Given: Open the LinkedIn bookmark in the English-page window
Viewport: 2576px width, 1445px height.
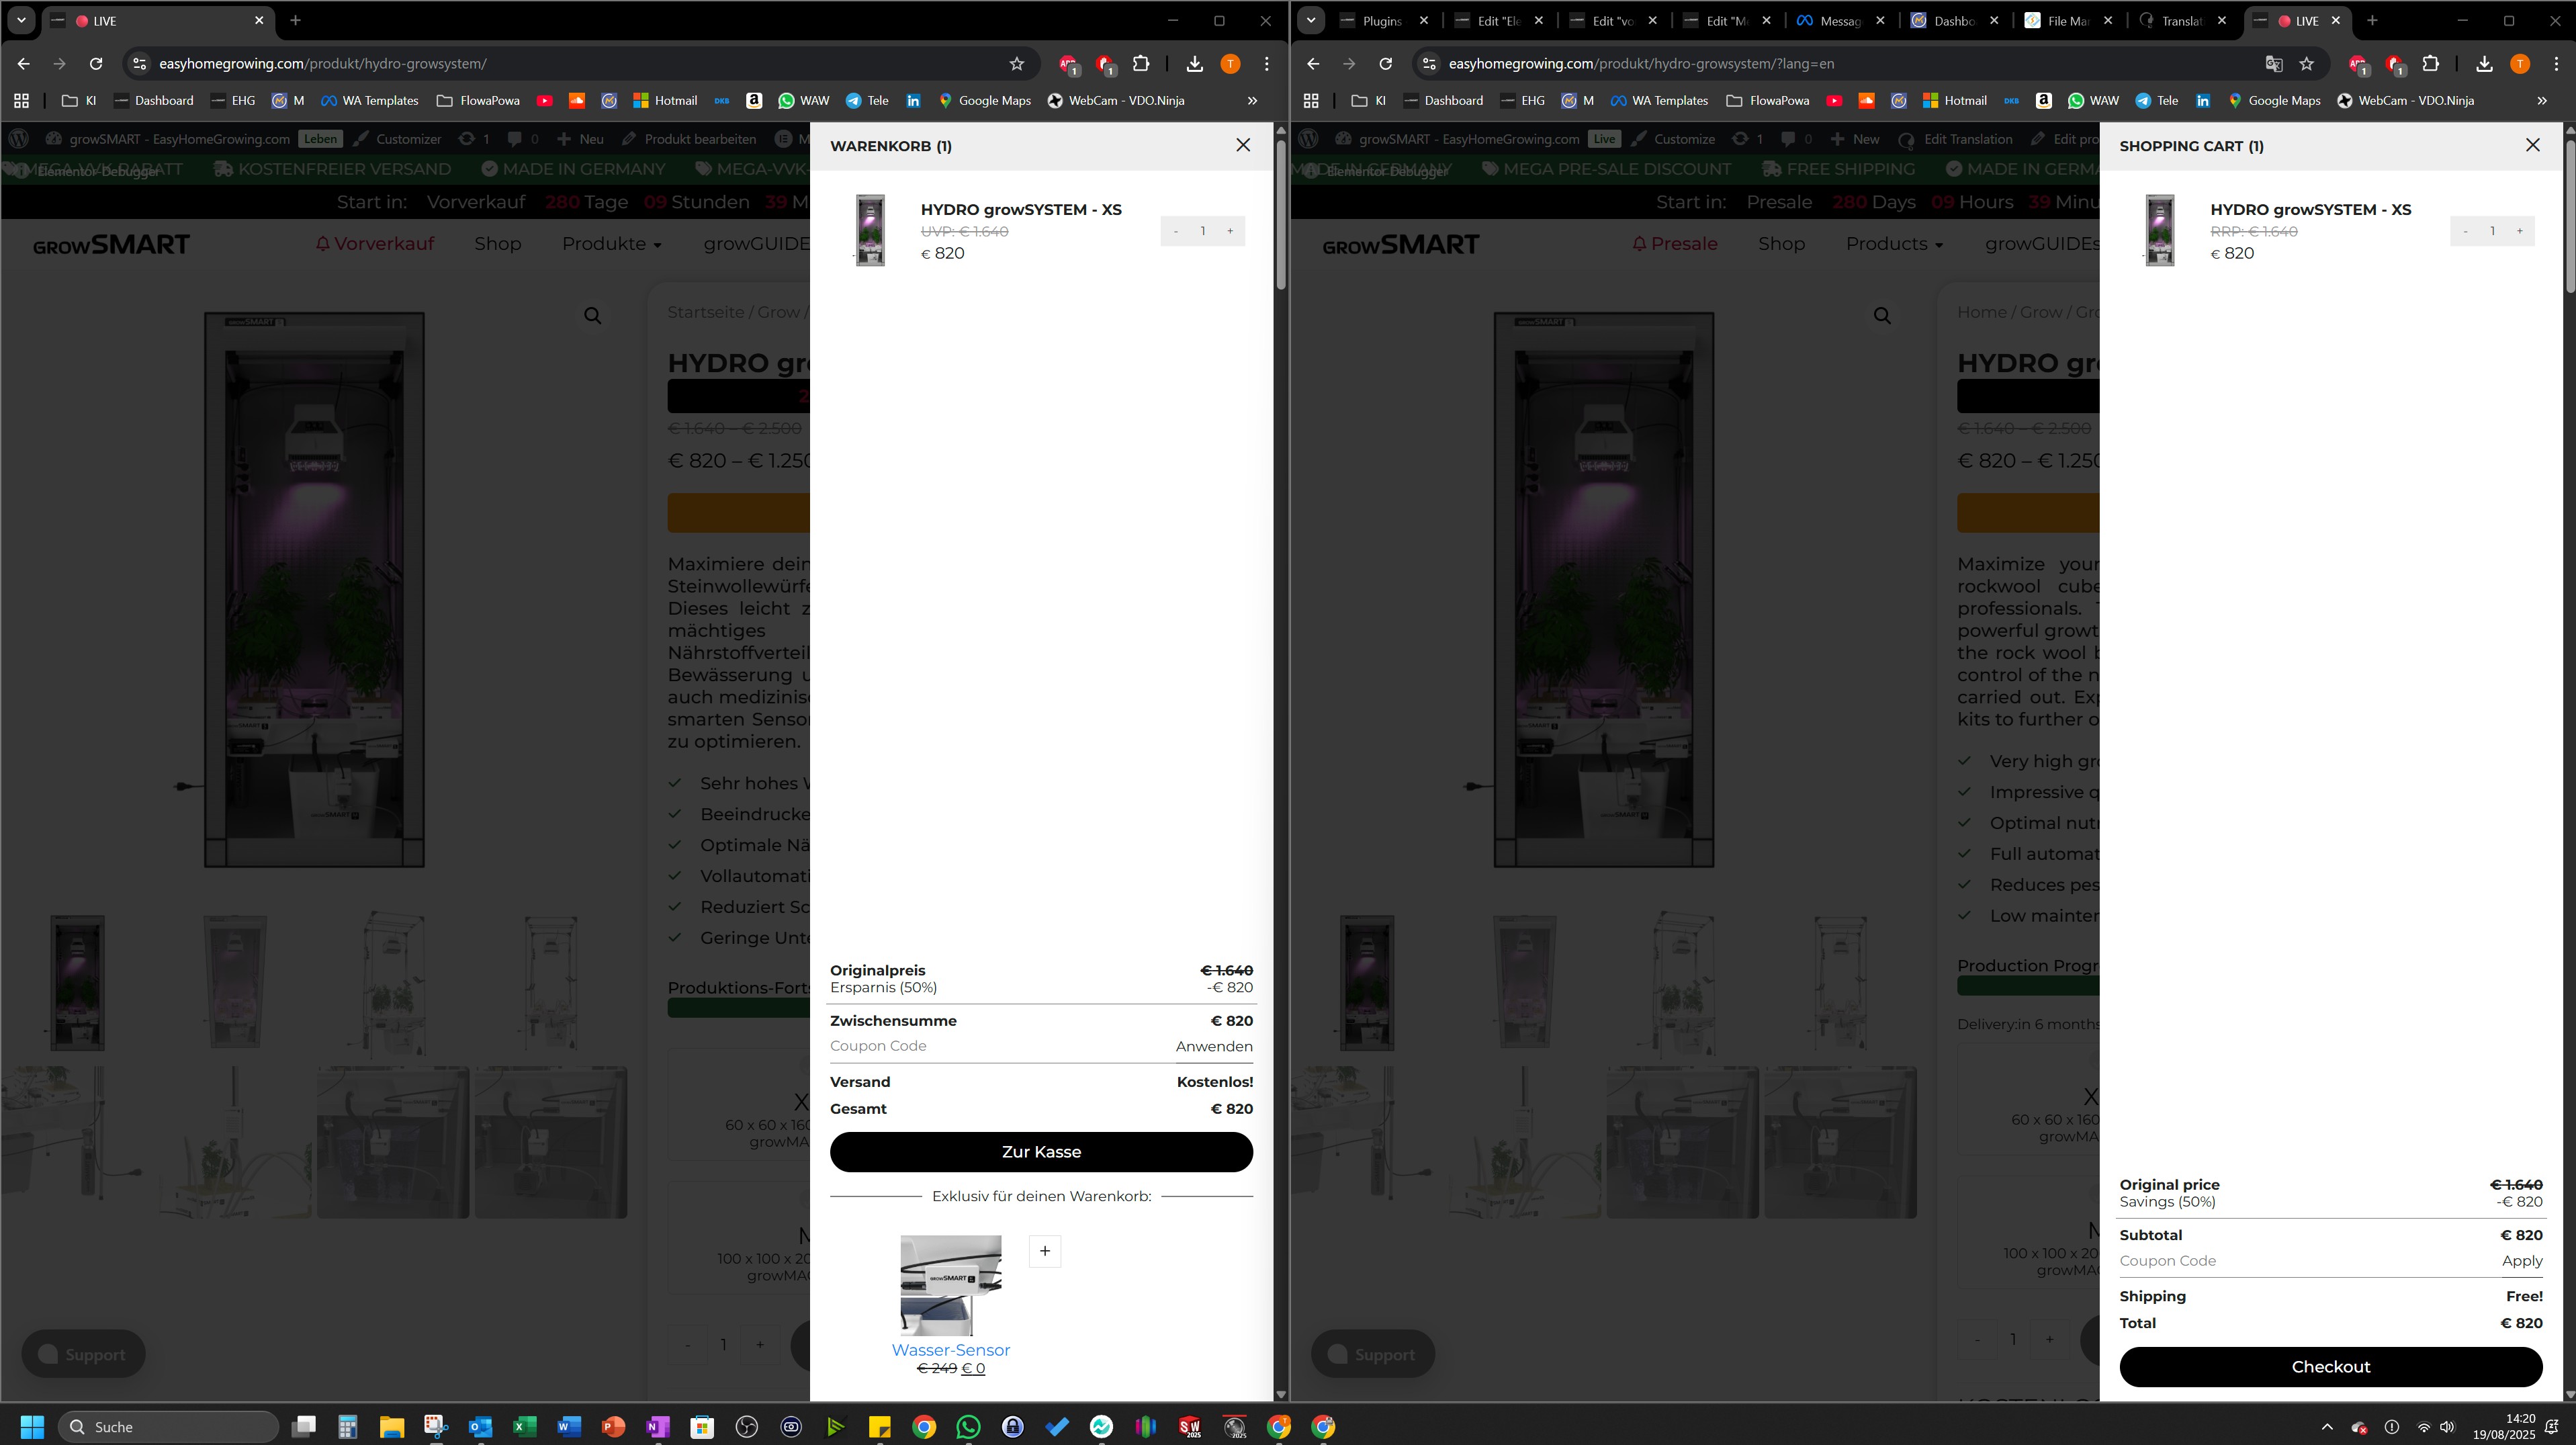Looking at the screenshot, I should click(2203, 101).
